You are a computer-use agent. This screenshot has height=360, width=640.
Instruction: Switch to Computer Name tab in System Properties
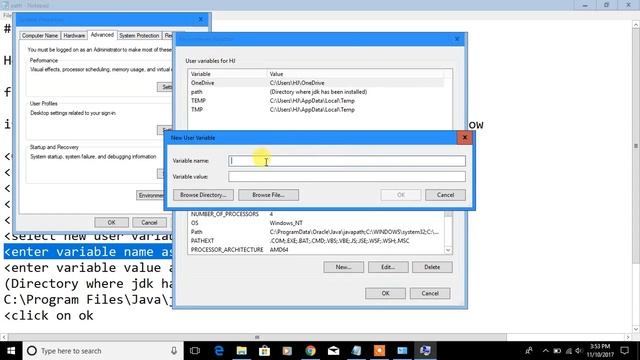coord(40,36)
